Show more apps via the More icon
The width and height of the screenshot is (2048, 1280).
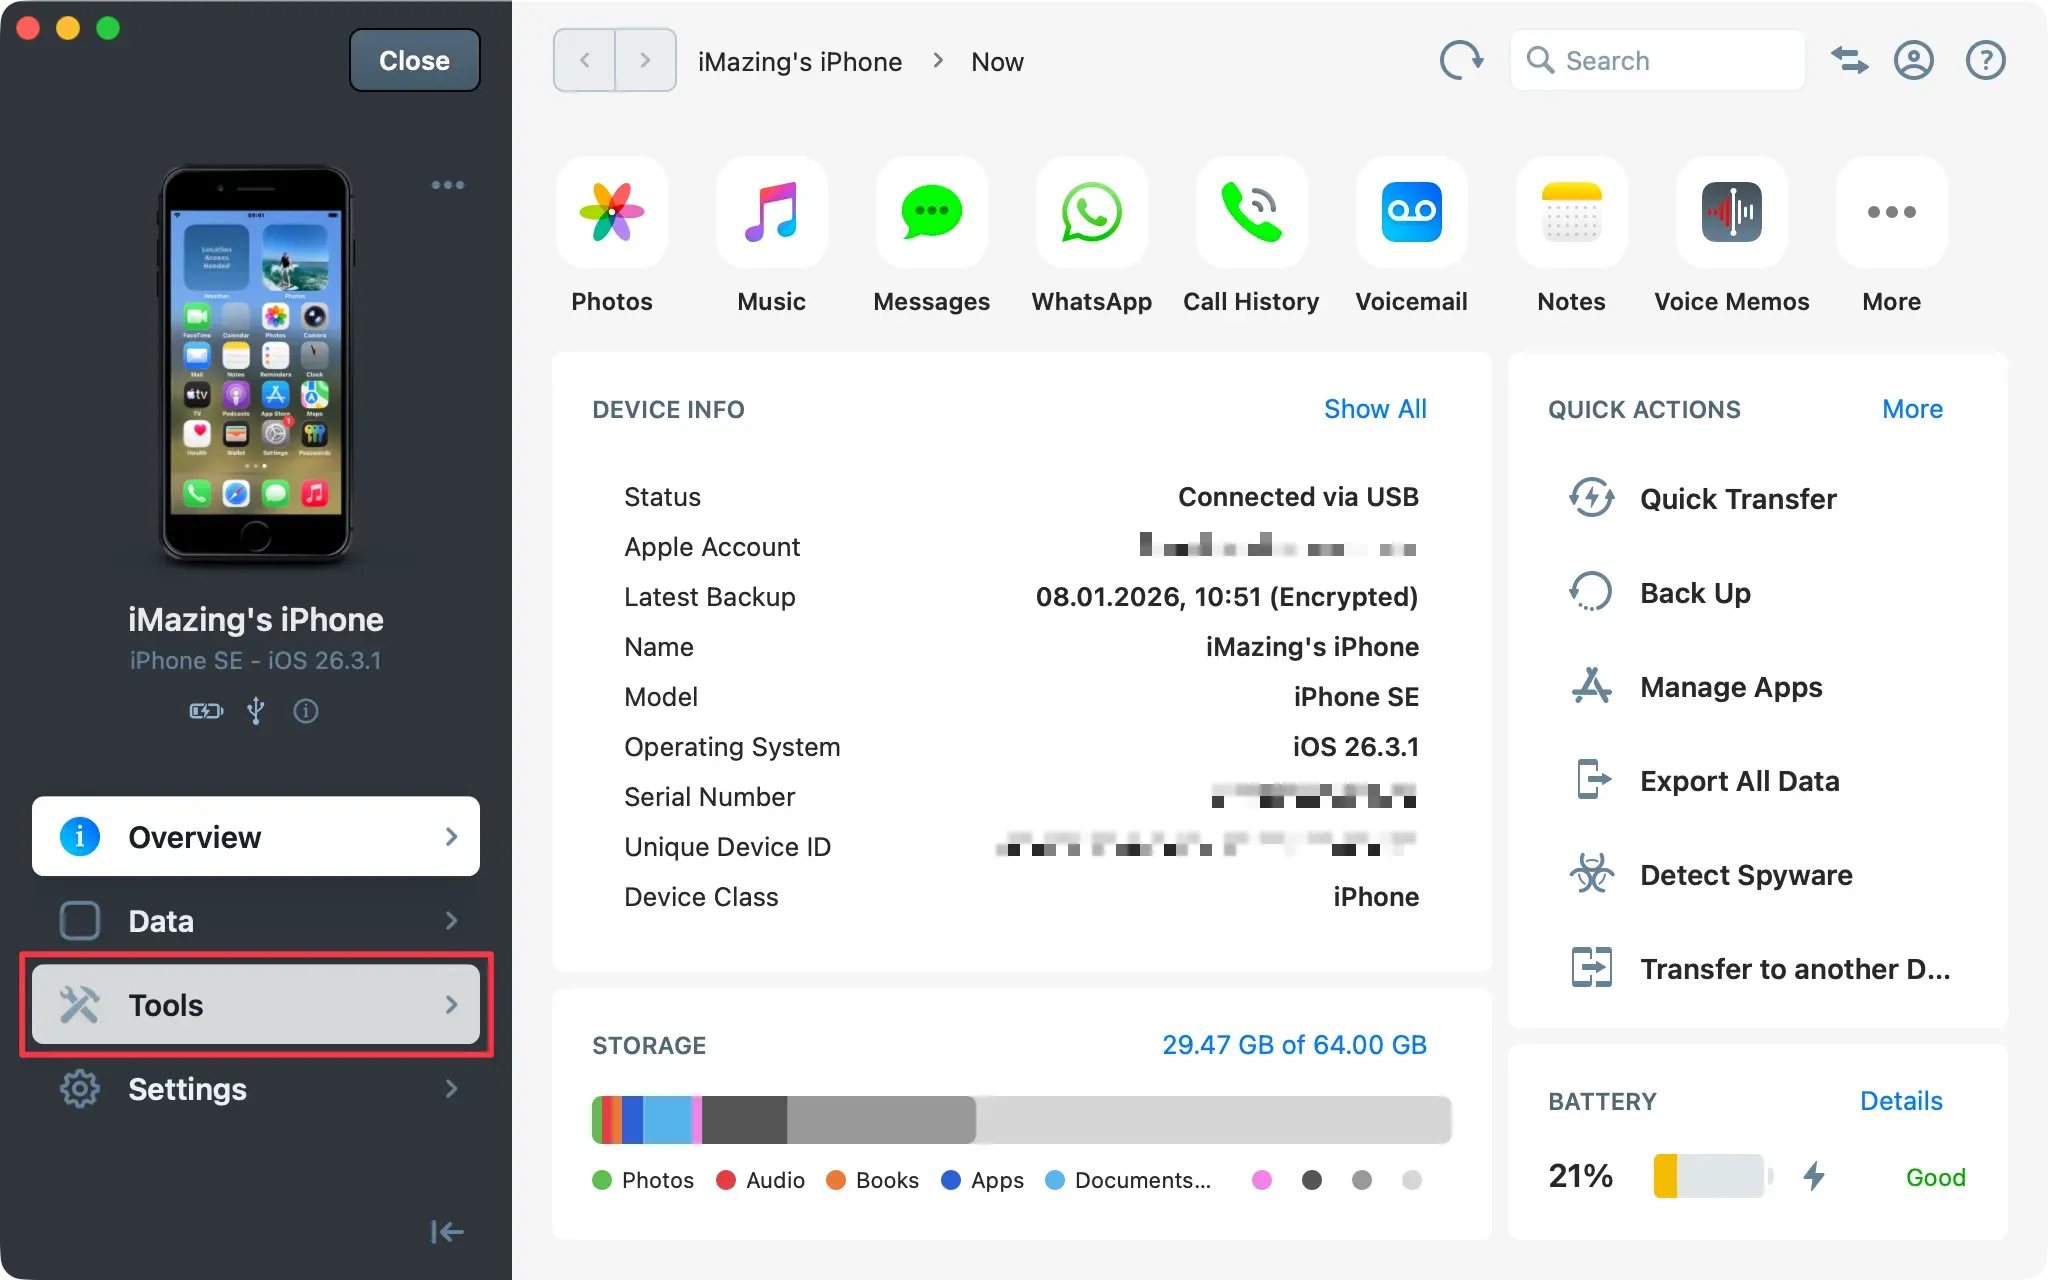[x=1892, y=212]
